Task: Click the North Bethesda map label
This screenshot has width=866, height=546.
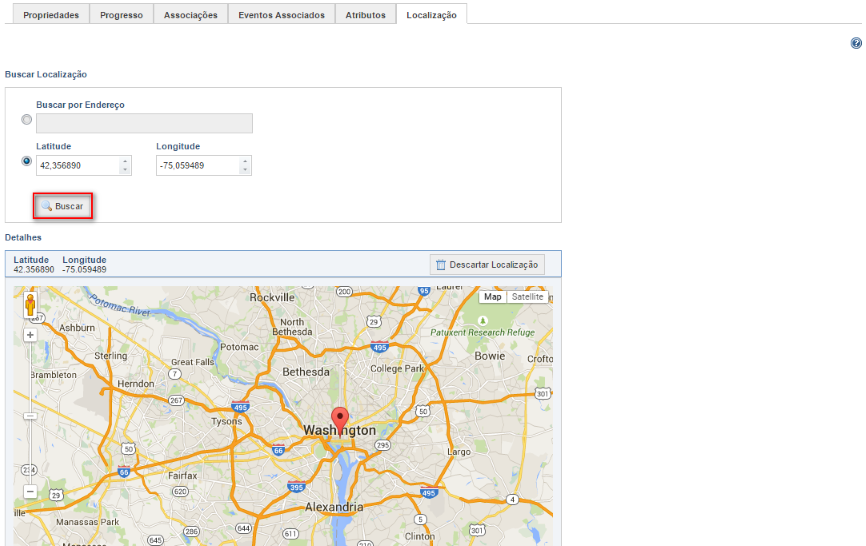Action: click(292, 327)
